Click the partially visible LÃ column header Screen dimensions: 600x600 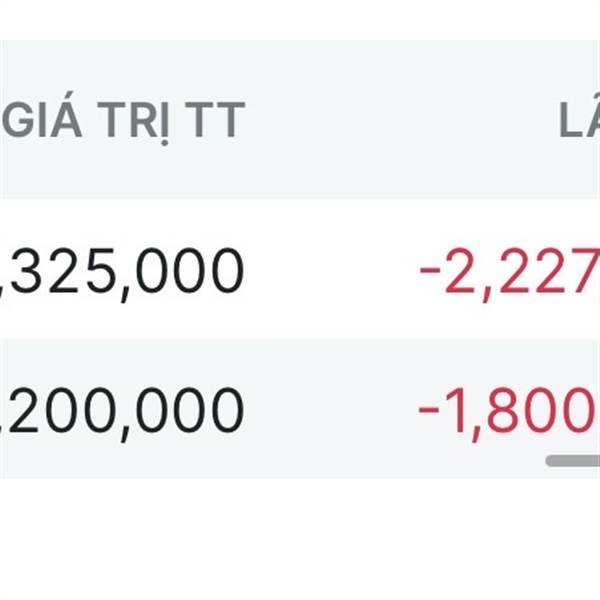point(579,121)
